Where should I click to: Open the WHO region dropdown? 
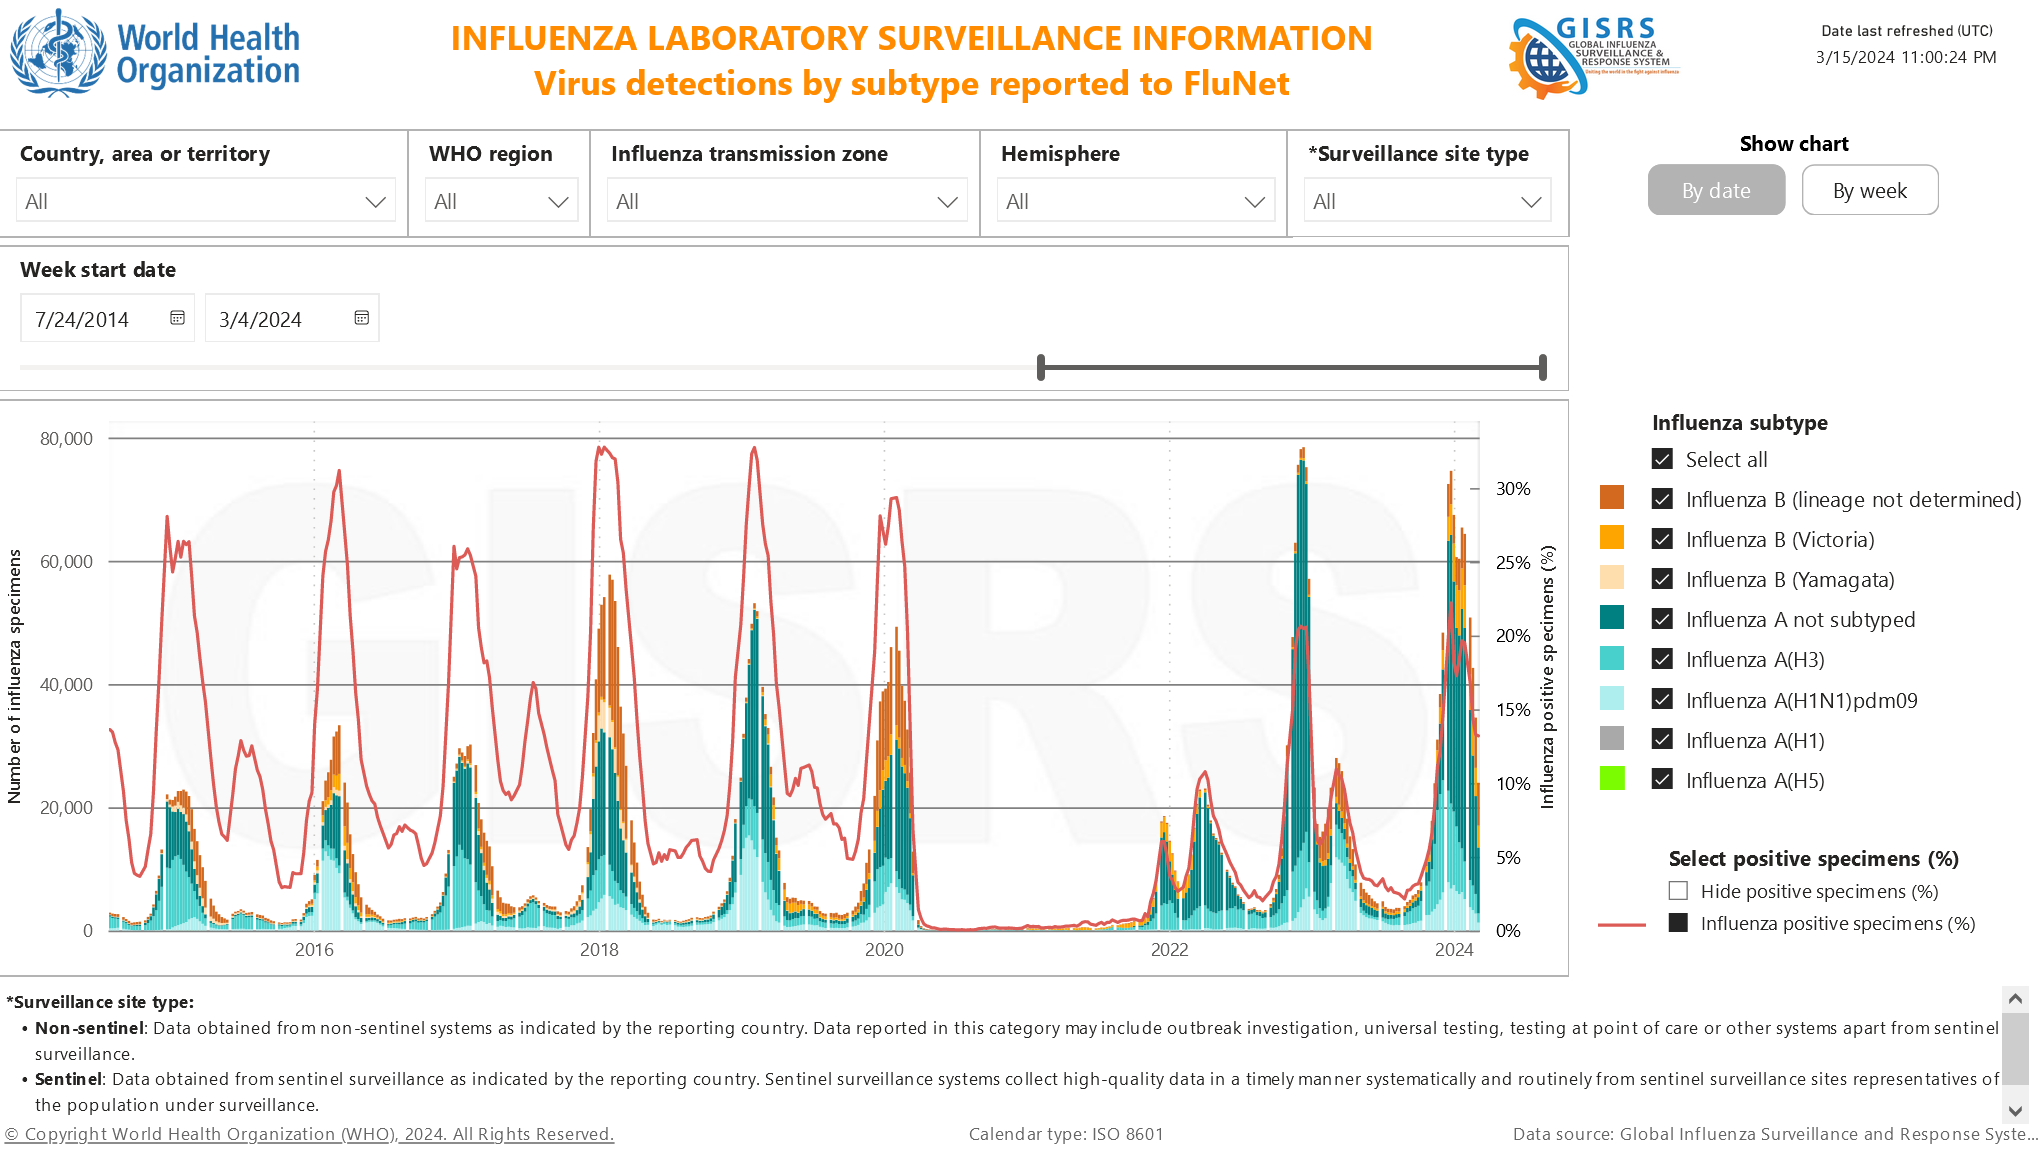558,202
